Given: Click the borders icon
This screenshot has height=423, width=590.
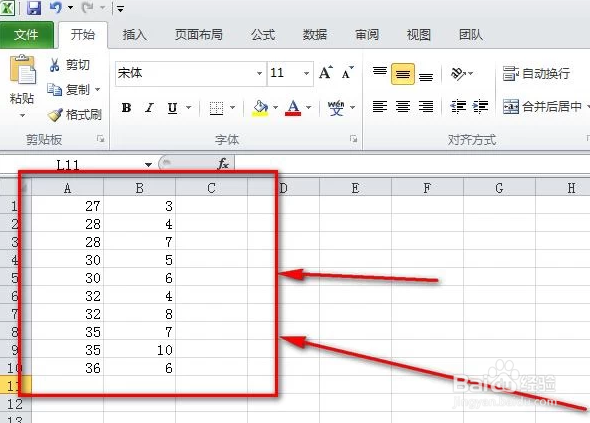Looking at the screenshot, I should [216, 108].
